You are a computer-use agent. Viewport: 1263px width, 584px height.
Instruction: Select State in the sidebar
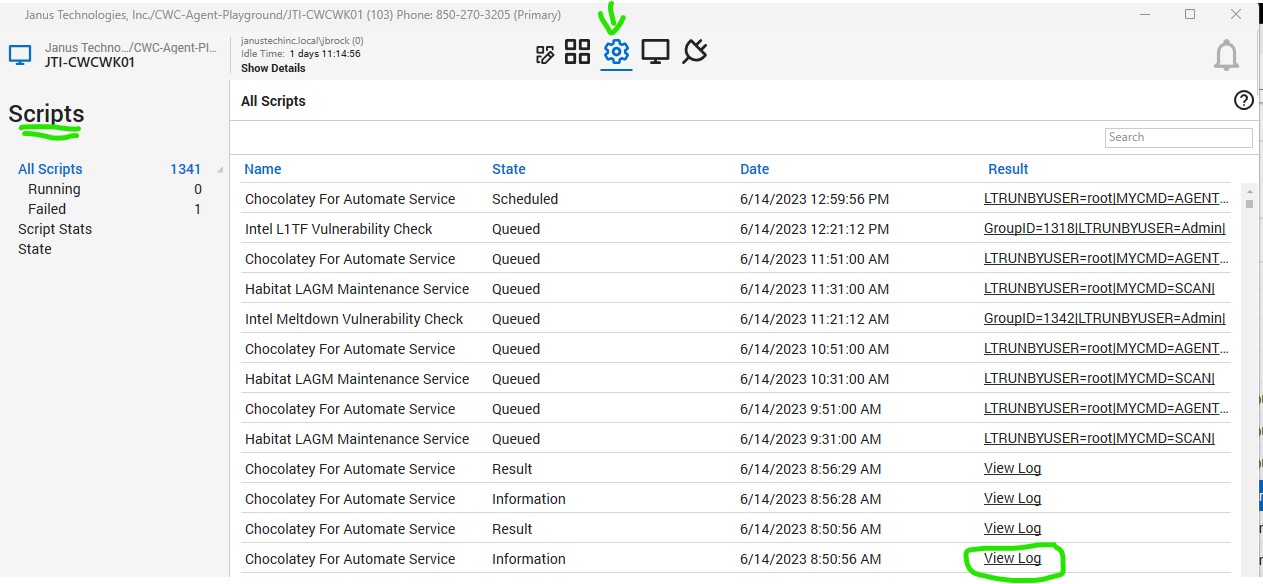(x=34, y=249)
